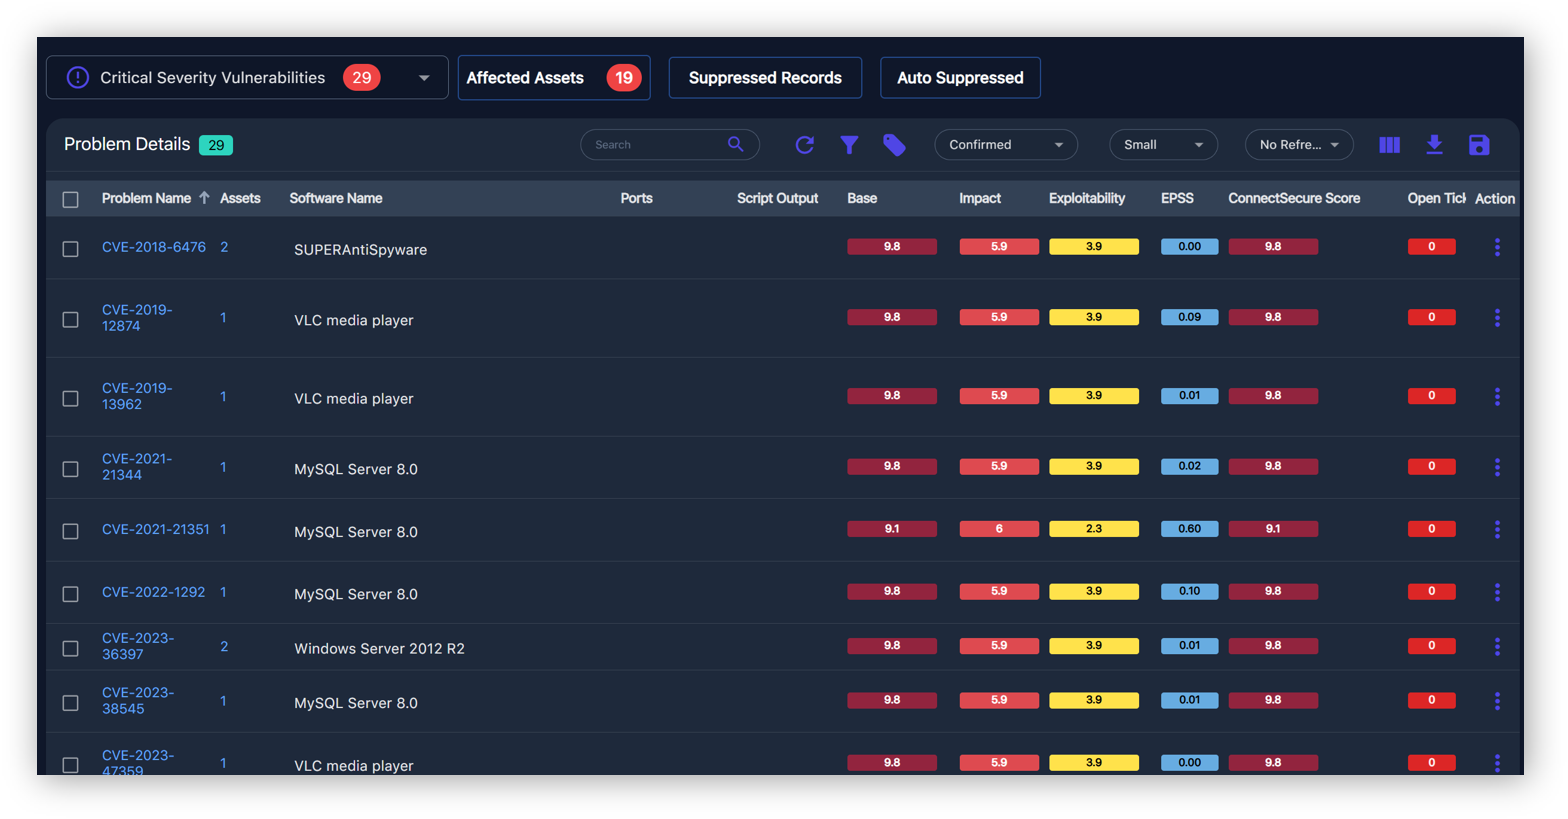Open action menu for CVE-2023-36397 row
This screenshot has height=819, width=1568.
tap(1497, 647)
